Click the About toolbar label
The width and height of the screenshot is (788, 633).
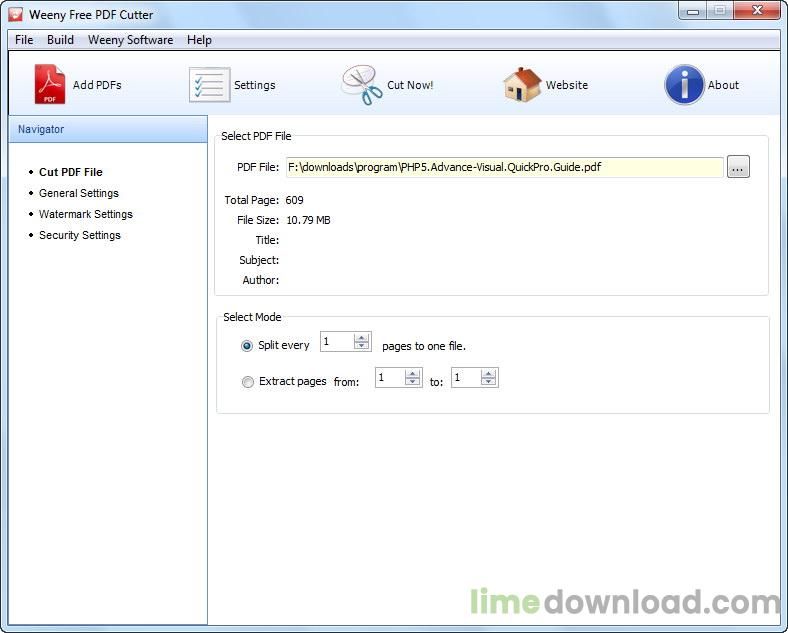tap(724, 85)
